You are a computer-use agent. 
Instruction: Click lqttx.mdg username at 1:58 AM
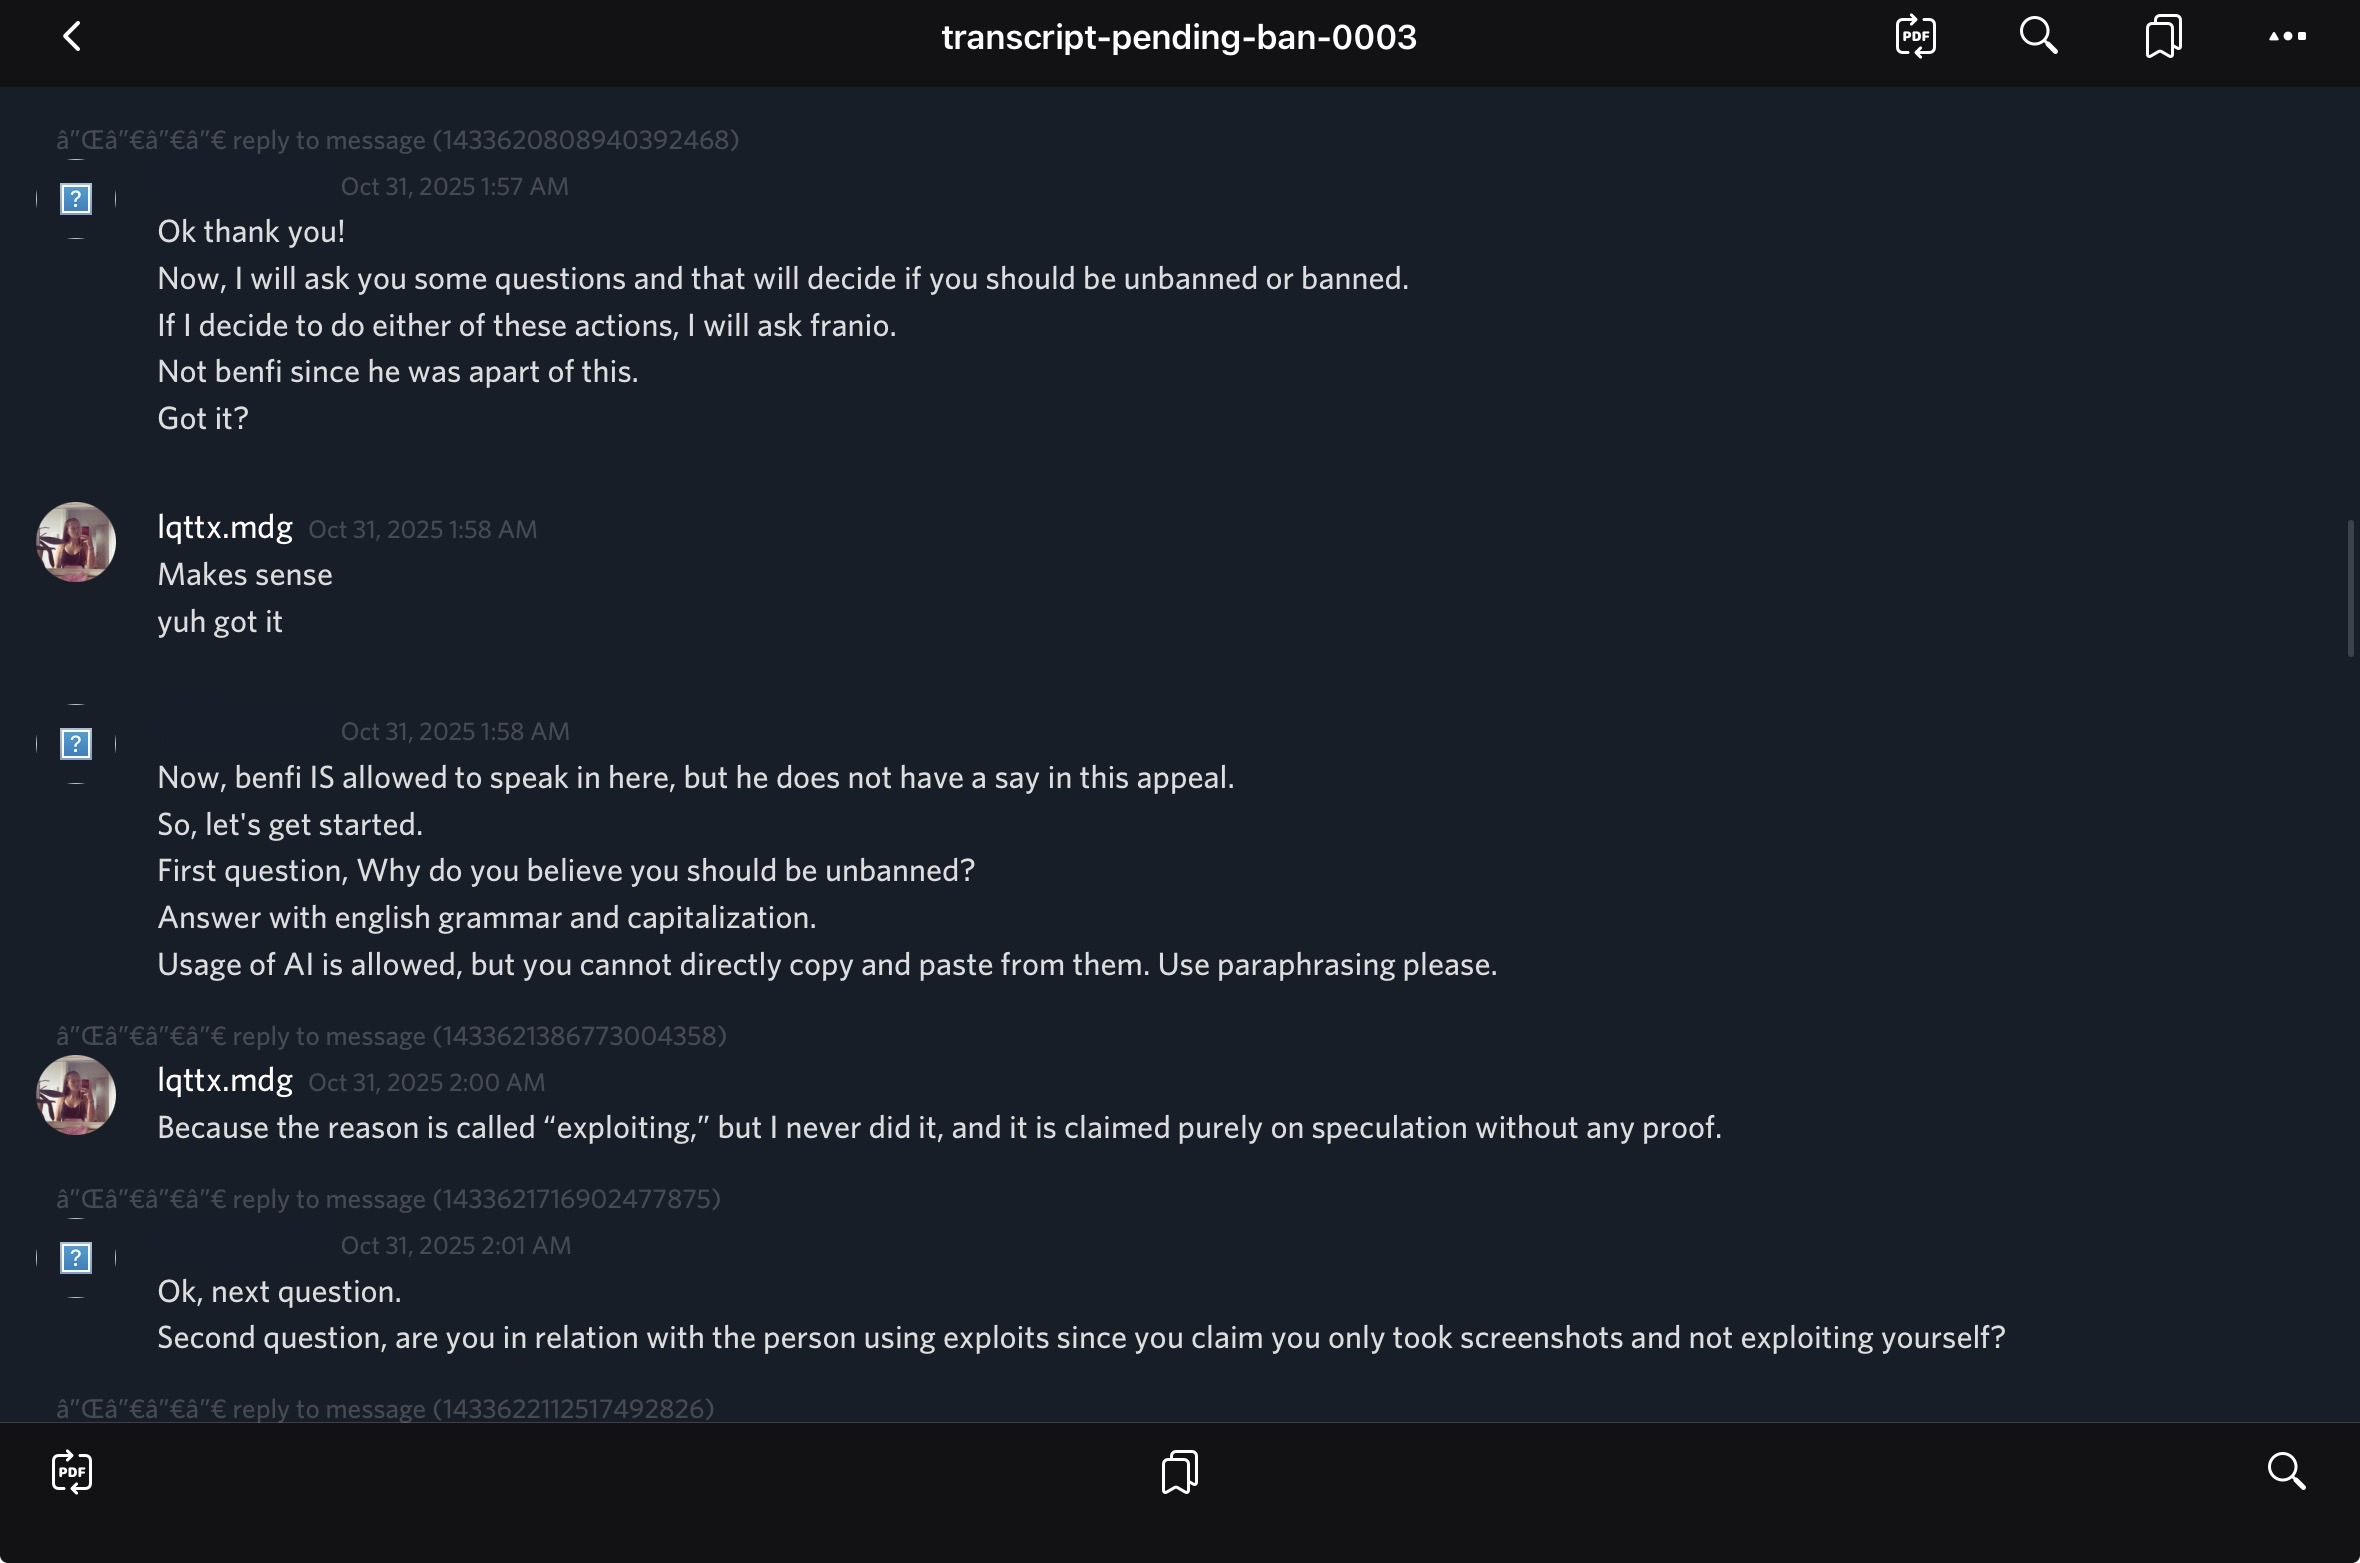225,527
